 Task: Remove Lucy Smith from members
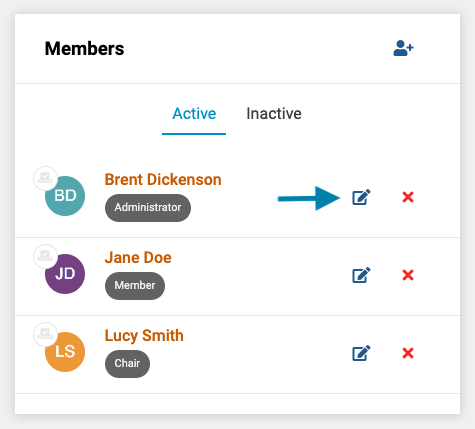pyautogui.click(x=408, y=353)
